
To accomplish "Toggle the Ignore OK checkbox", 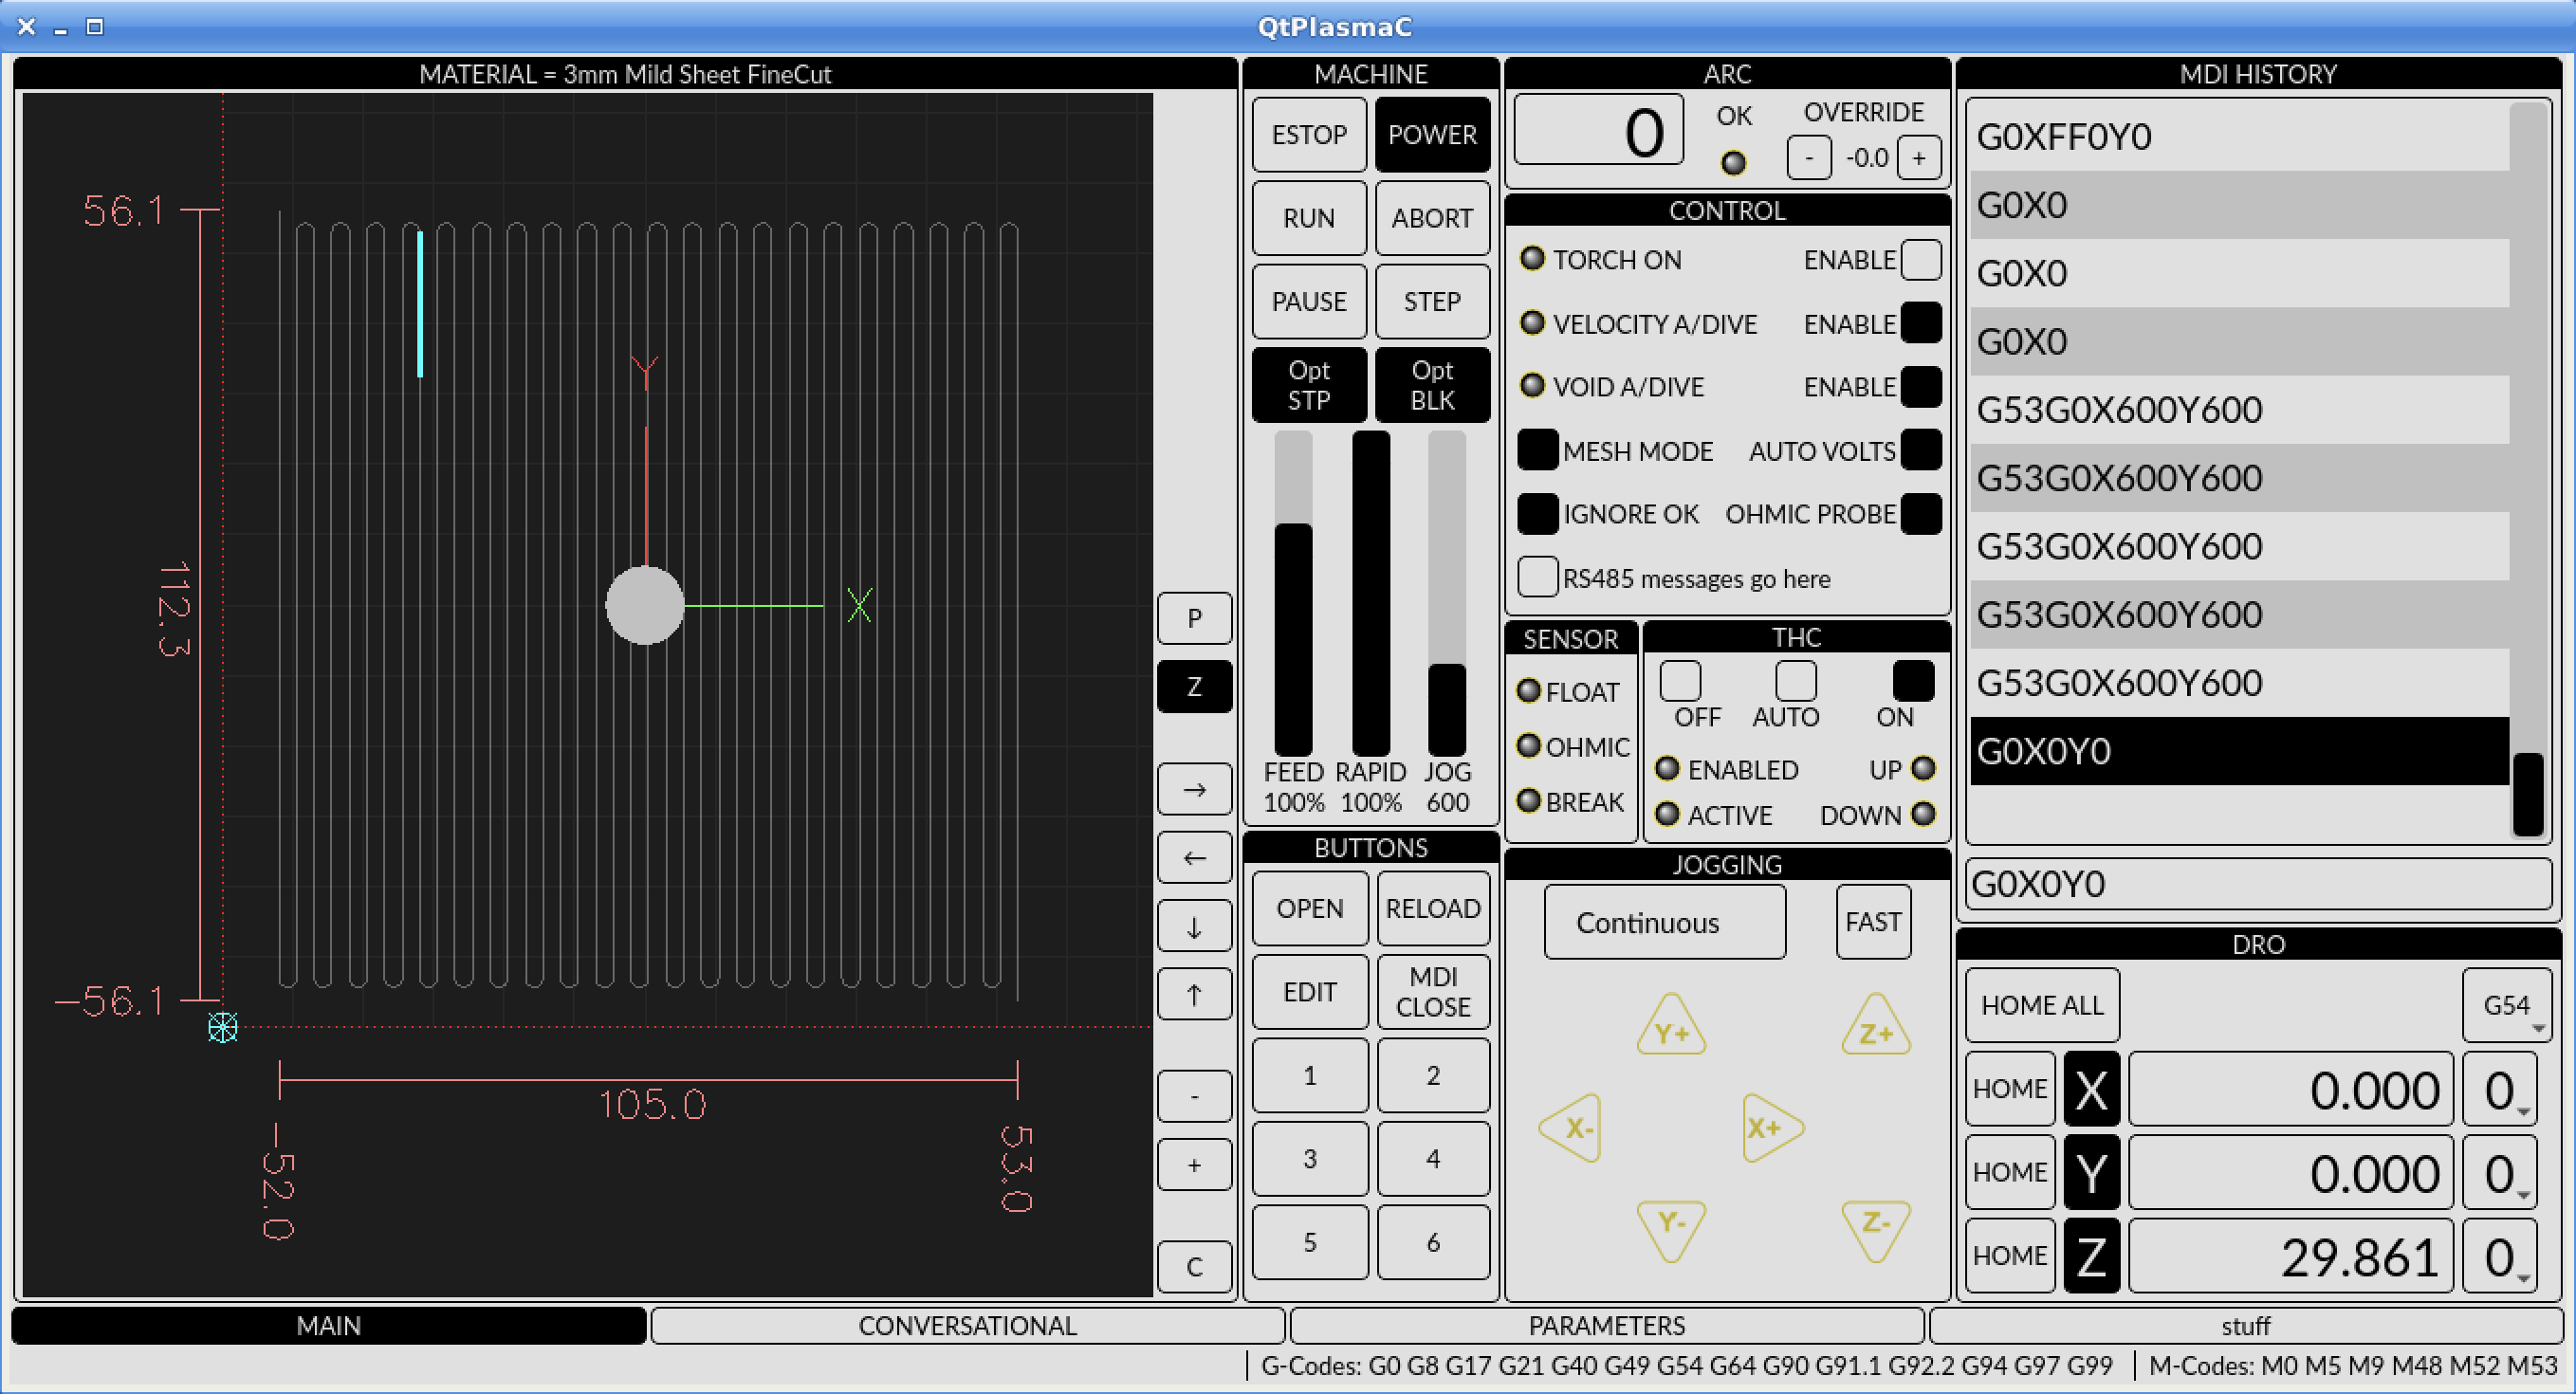I will (x=1537, y=514).
